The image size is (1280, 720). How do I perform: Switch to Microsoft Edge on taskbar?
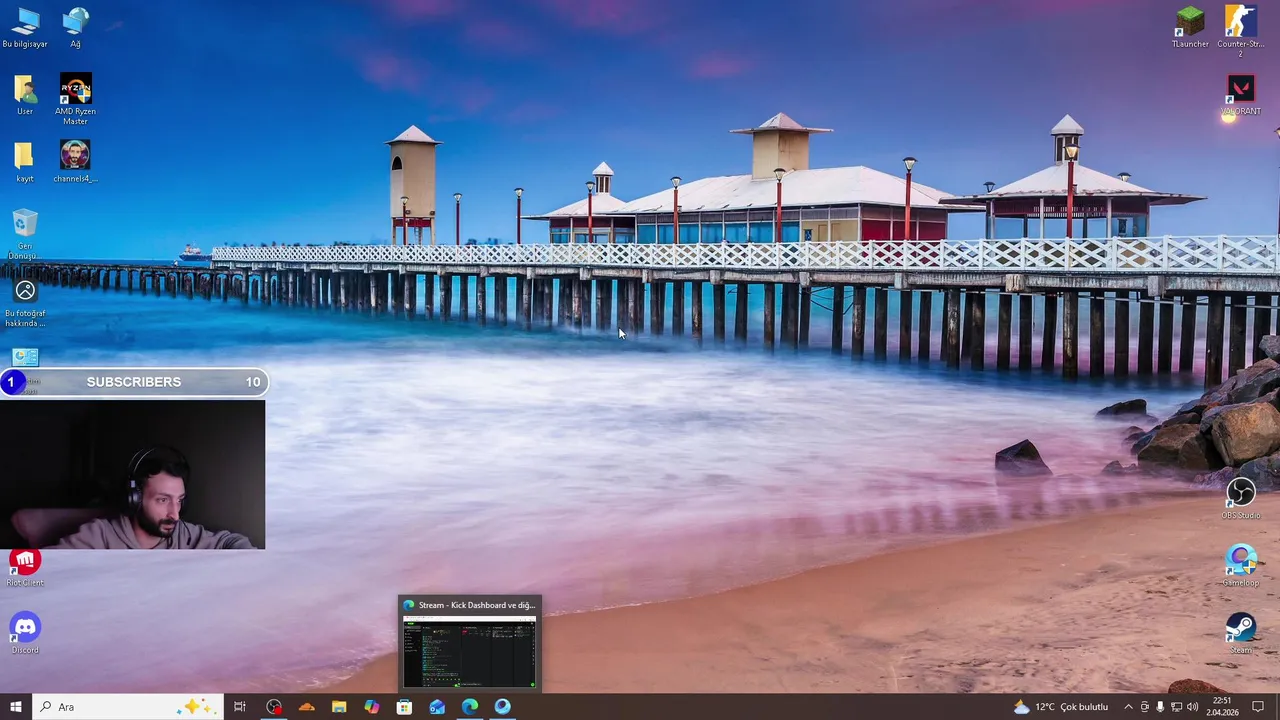point(470,707)
